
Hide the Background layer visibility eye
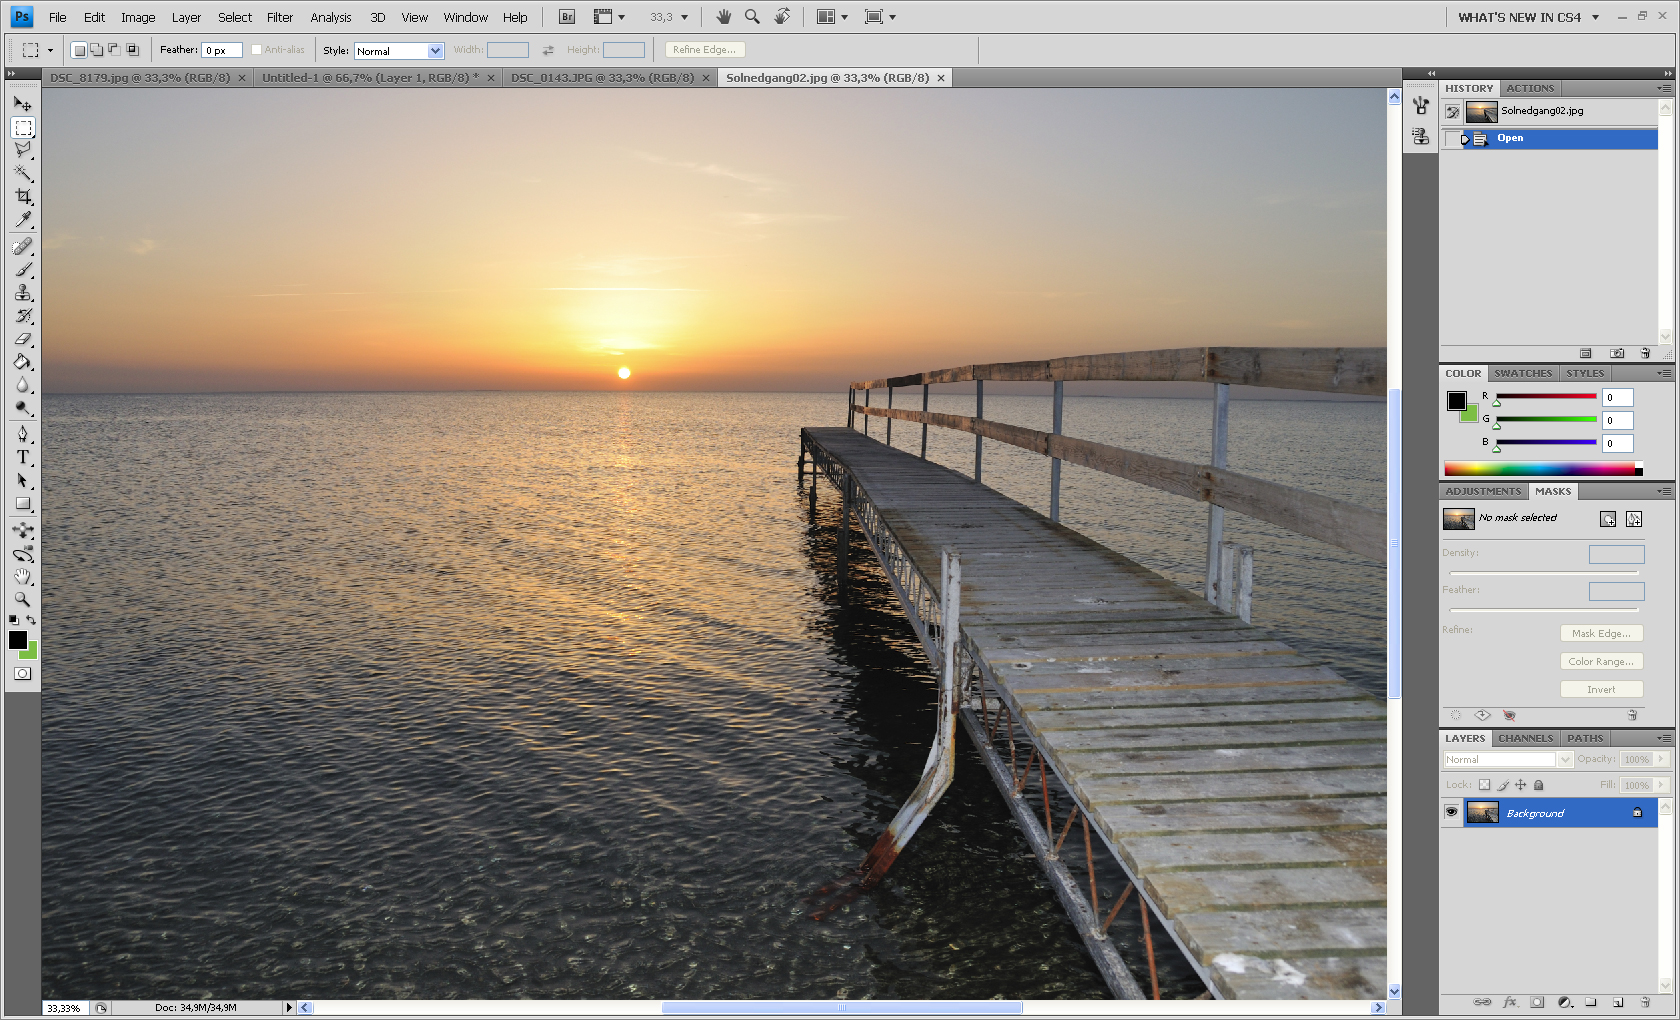point(1451,813)
